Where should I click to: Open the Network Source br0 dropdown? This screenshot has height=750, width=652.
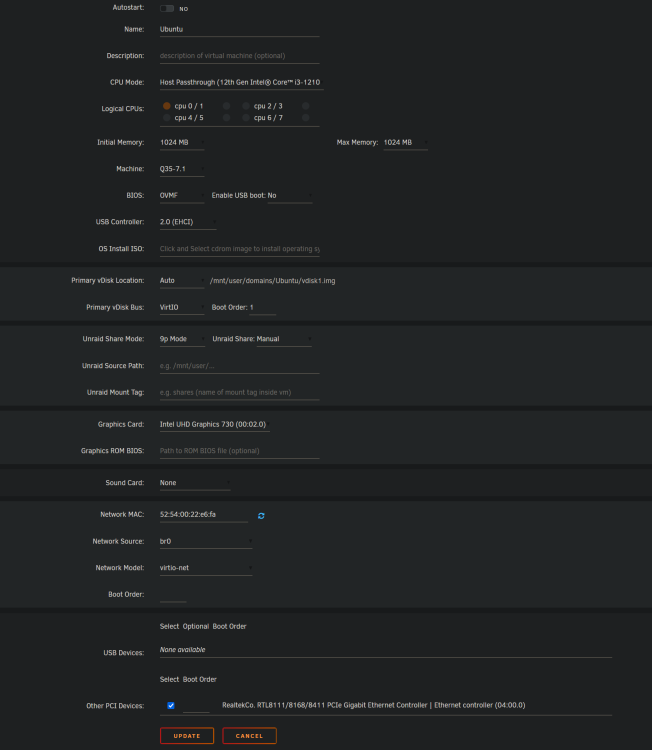(x=206, y=541)
